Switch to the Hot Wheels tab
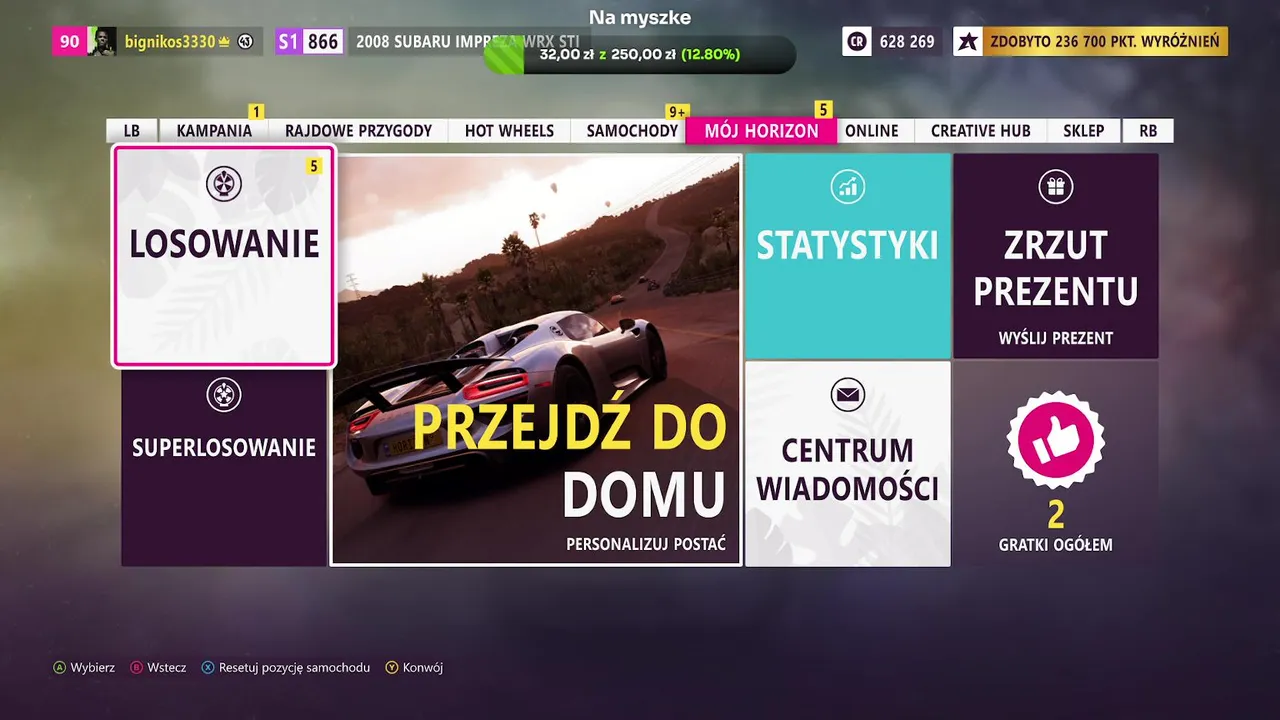Image resolution: width=1280 pixels, height=720 pixels. point(509,131)
